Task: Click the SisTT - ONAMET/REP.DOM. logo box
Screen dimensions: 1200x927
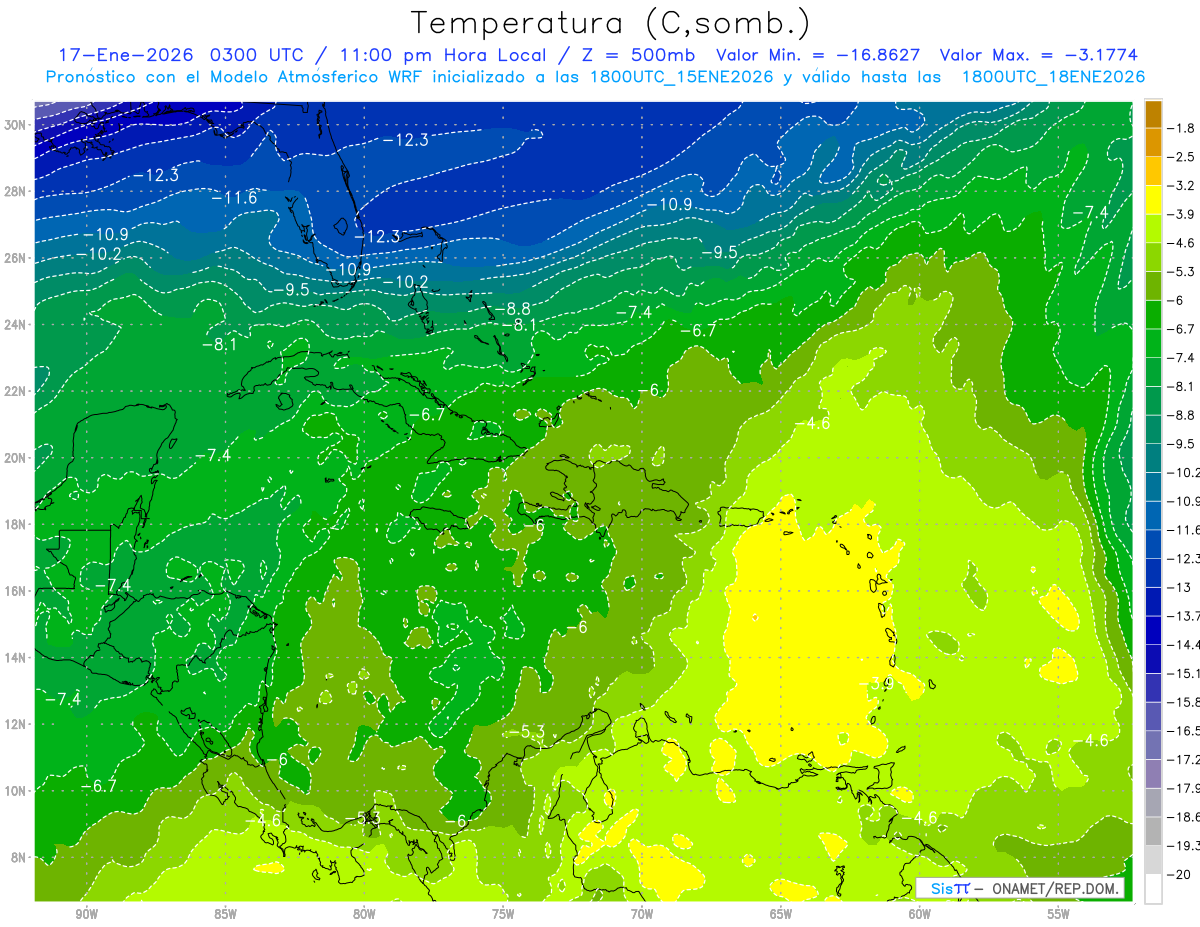Action: pyautogui.click(x=1020, y=888)
